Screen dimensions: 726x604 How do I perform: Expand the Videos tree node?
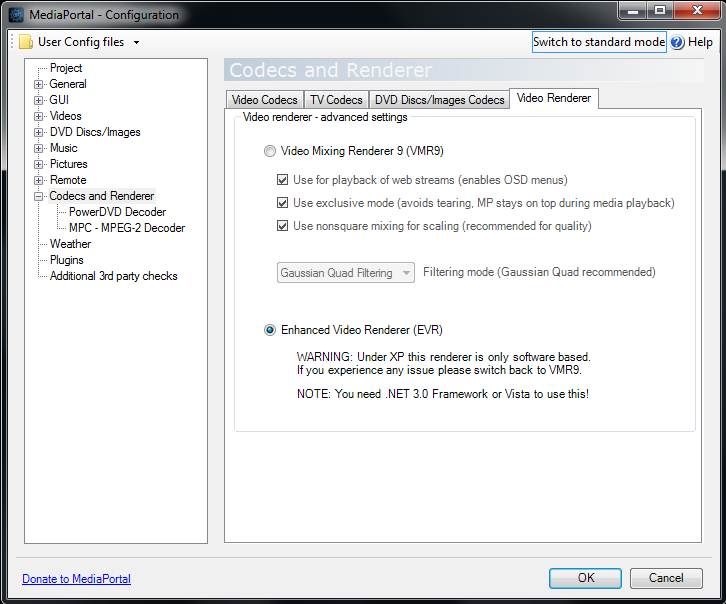(38, 116)
